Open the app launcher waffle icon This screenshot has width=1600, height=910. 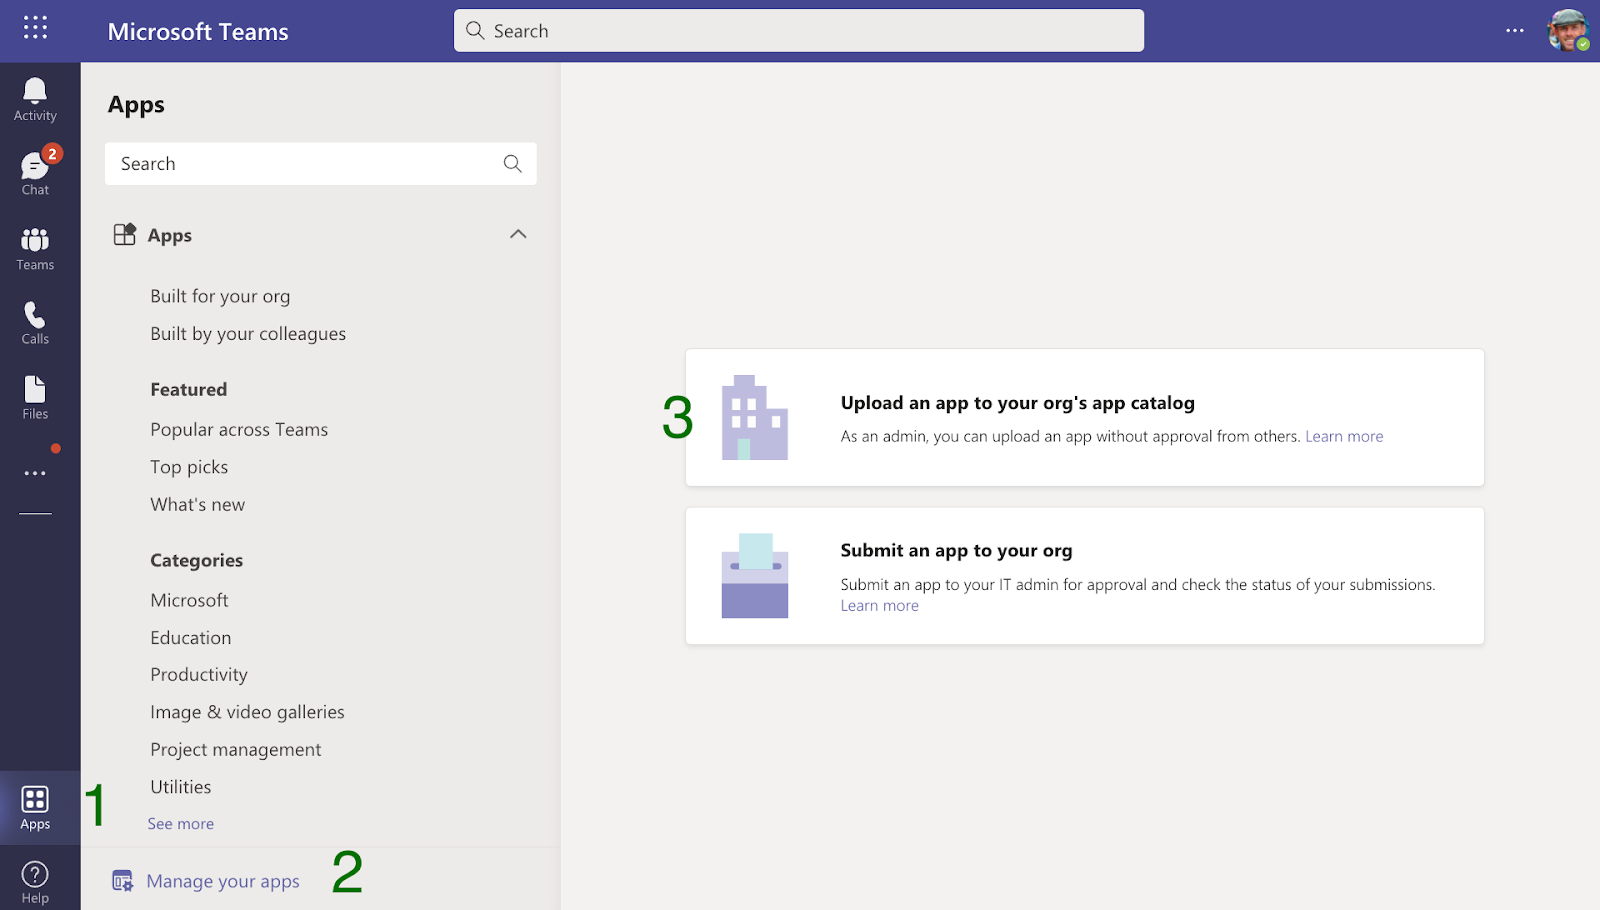[x=35, y=28]
